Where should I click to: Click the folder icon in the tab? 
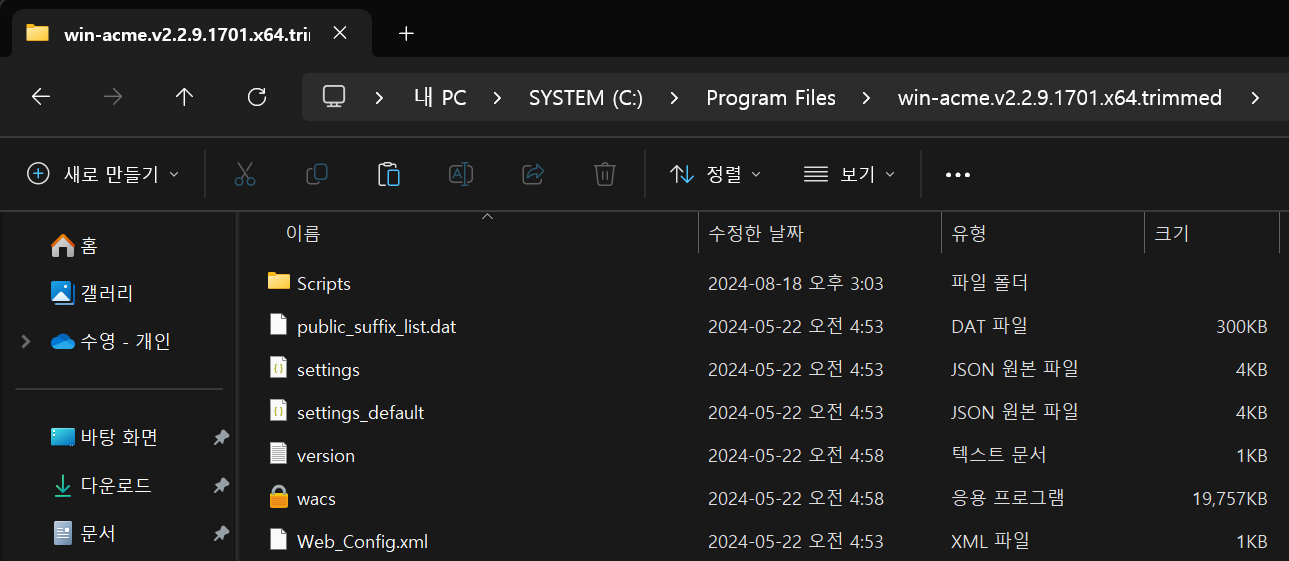click(x=38, y=32)
